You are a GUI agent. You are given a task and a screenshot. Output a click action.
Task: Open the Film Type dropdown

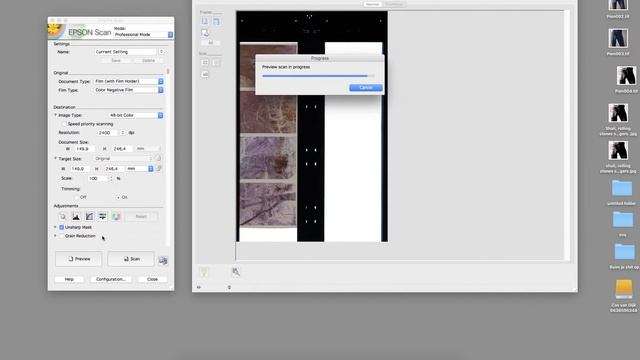[129, 90]
